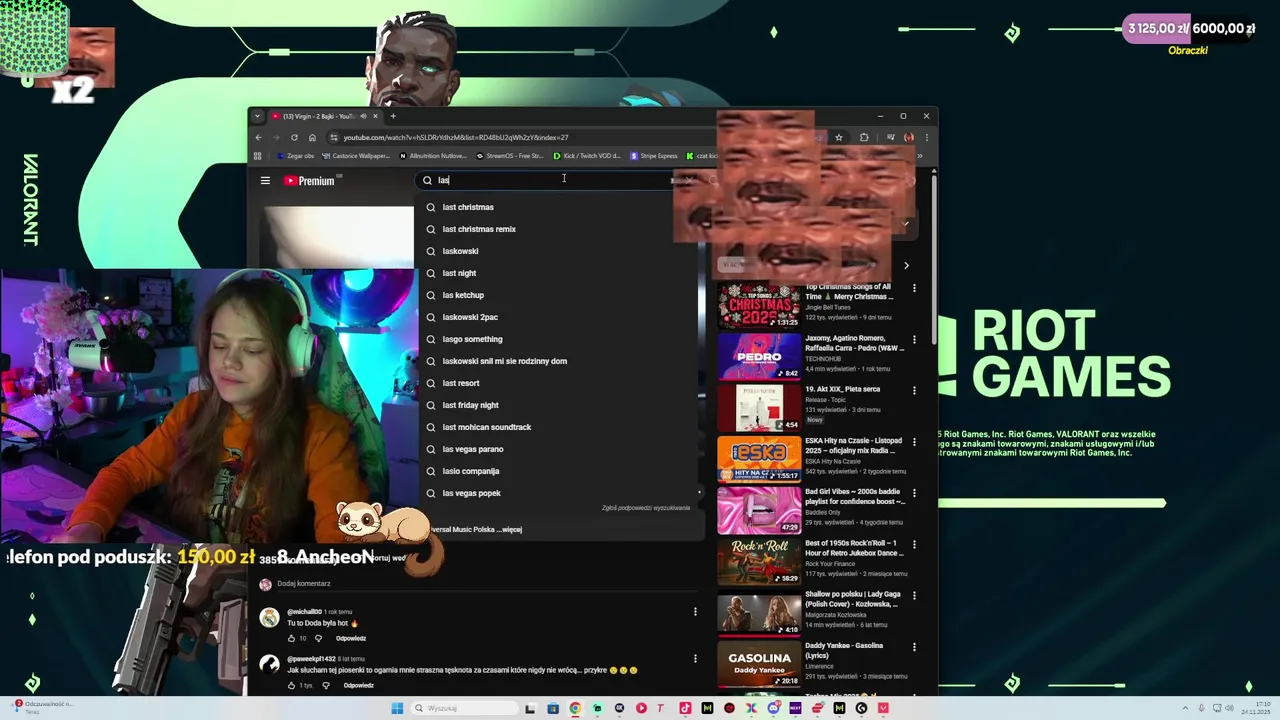Open Microsoft Store from taskbar
Image resolution: width=1280 pixels, height=720 pixels.
coord(553,708)
